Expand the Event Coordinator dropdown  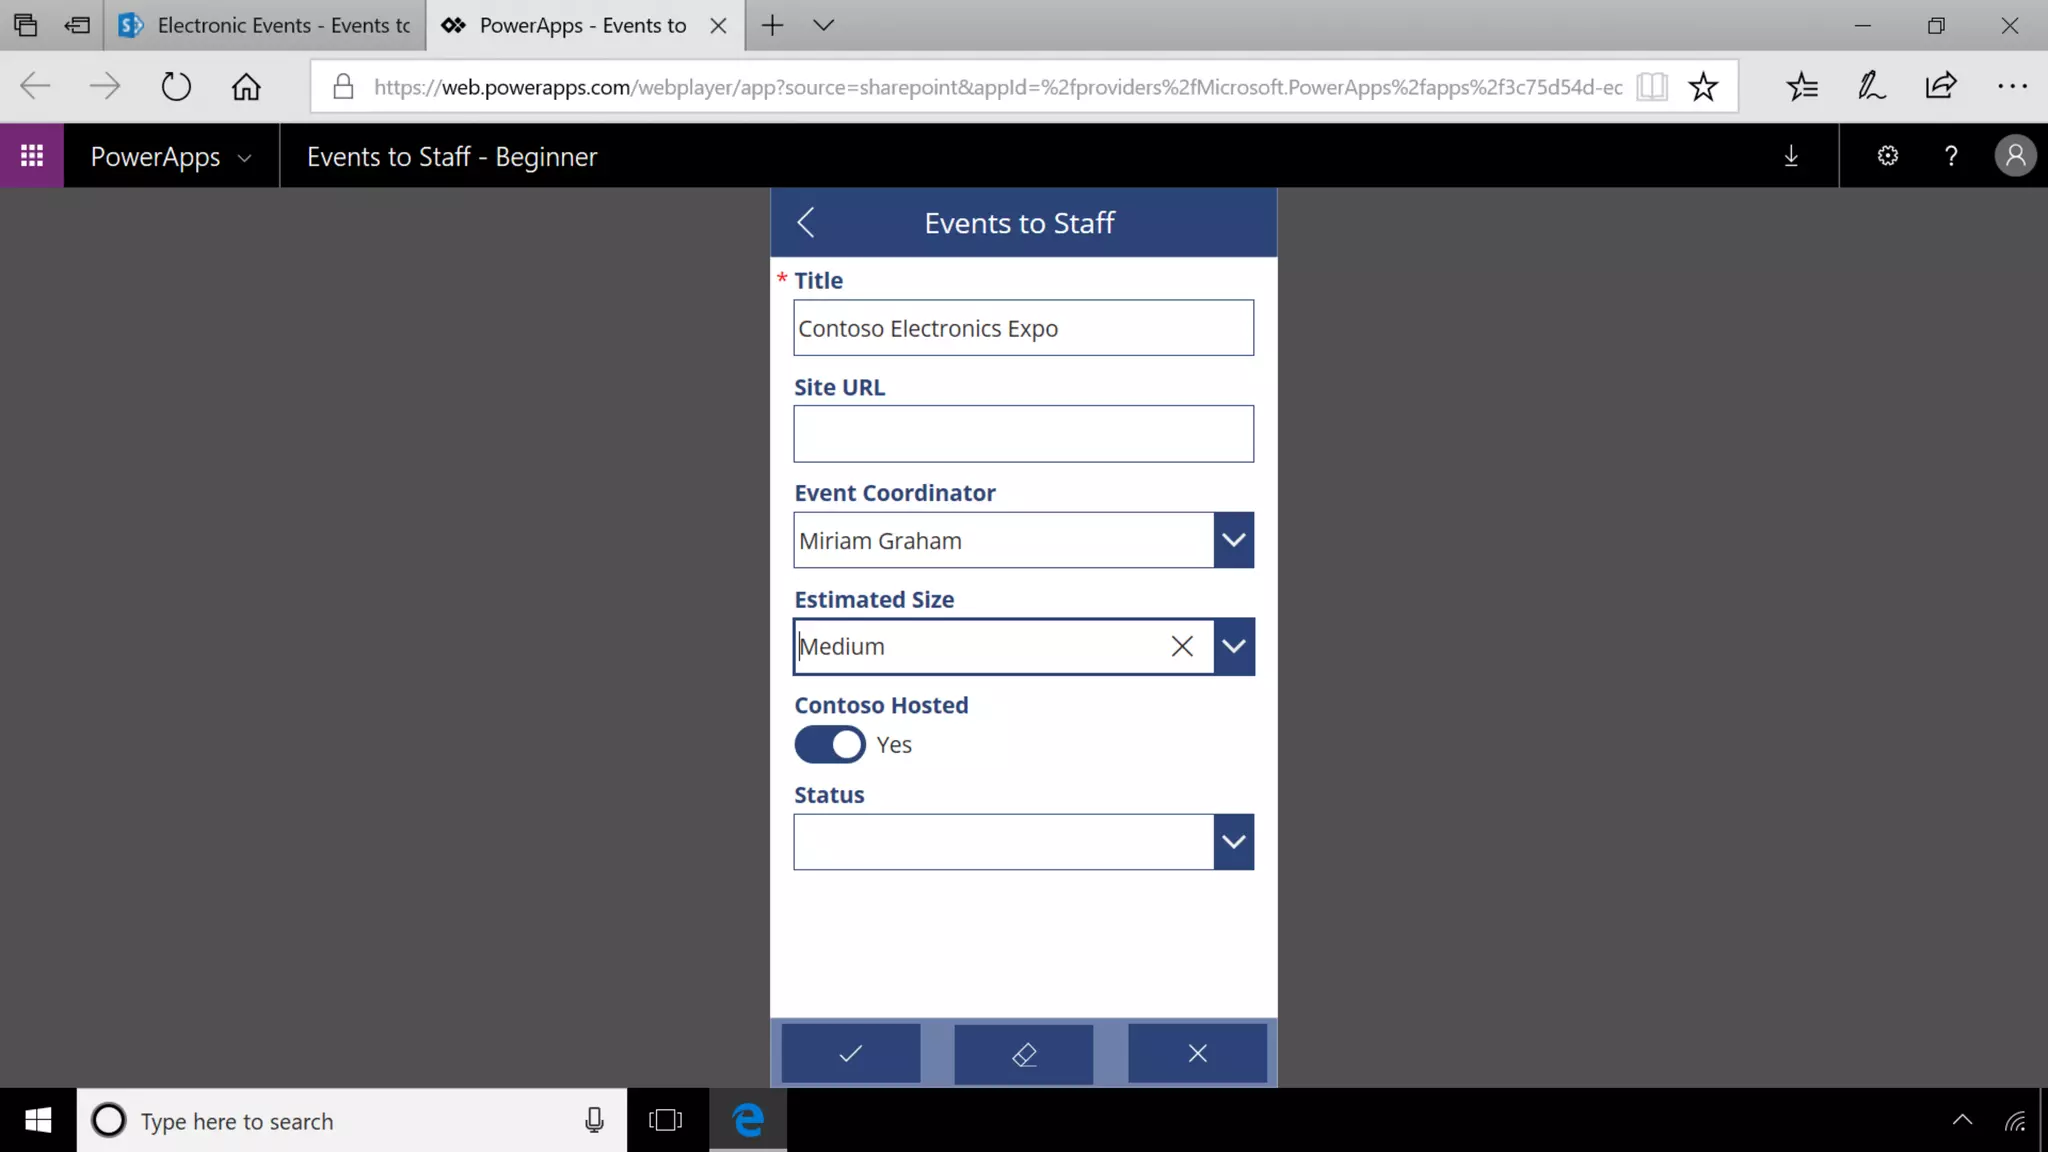tap(1233, 540)
